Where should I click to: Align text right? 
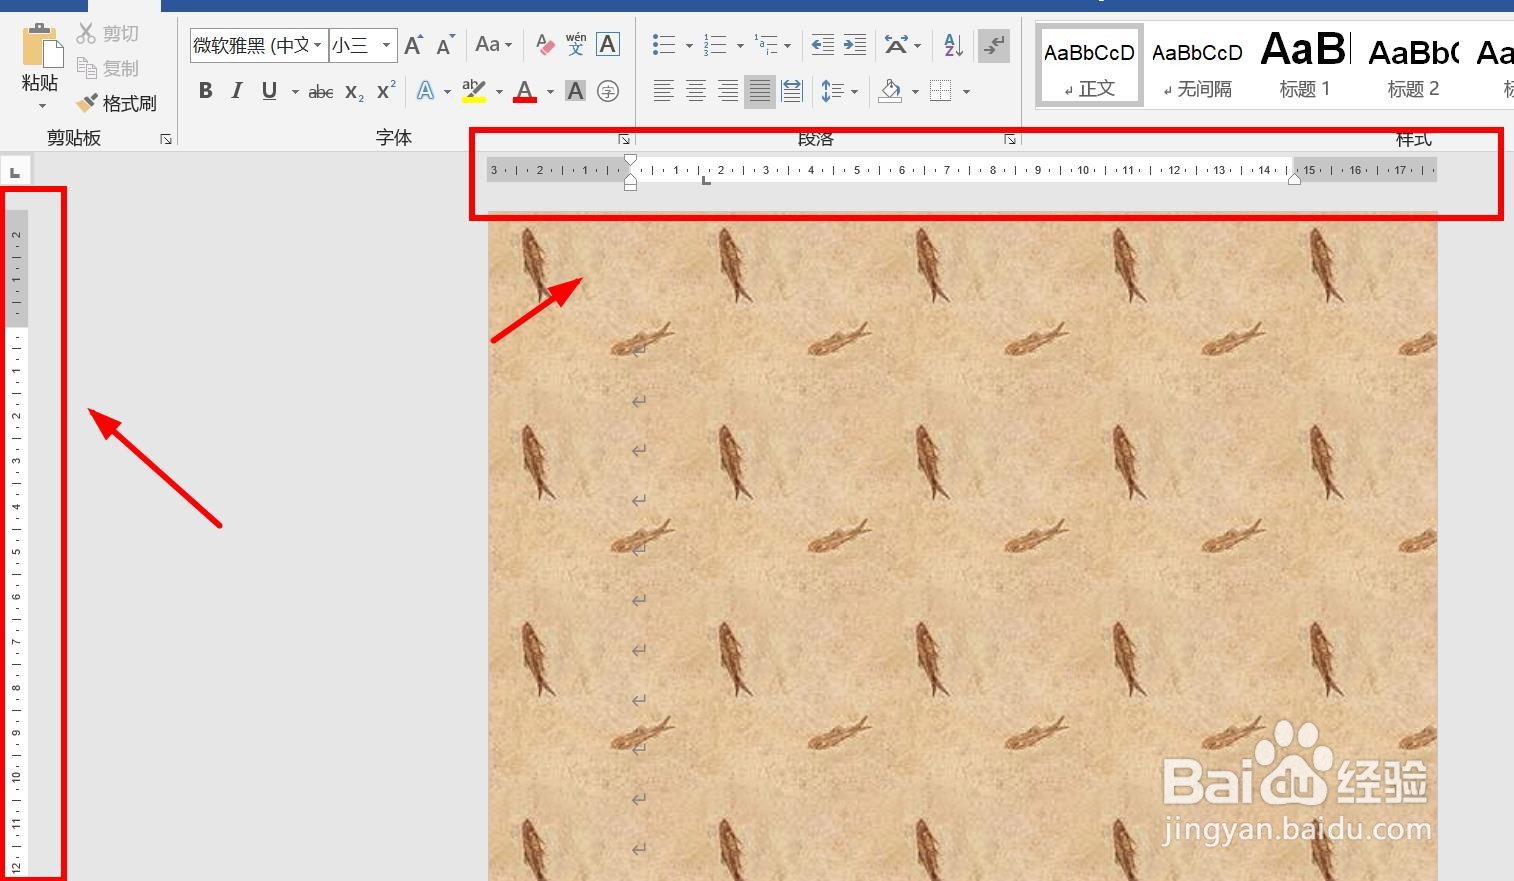coord(727,91)
